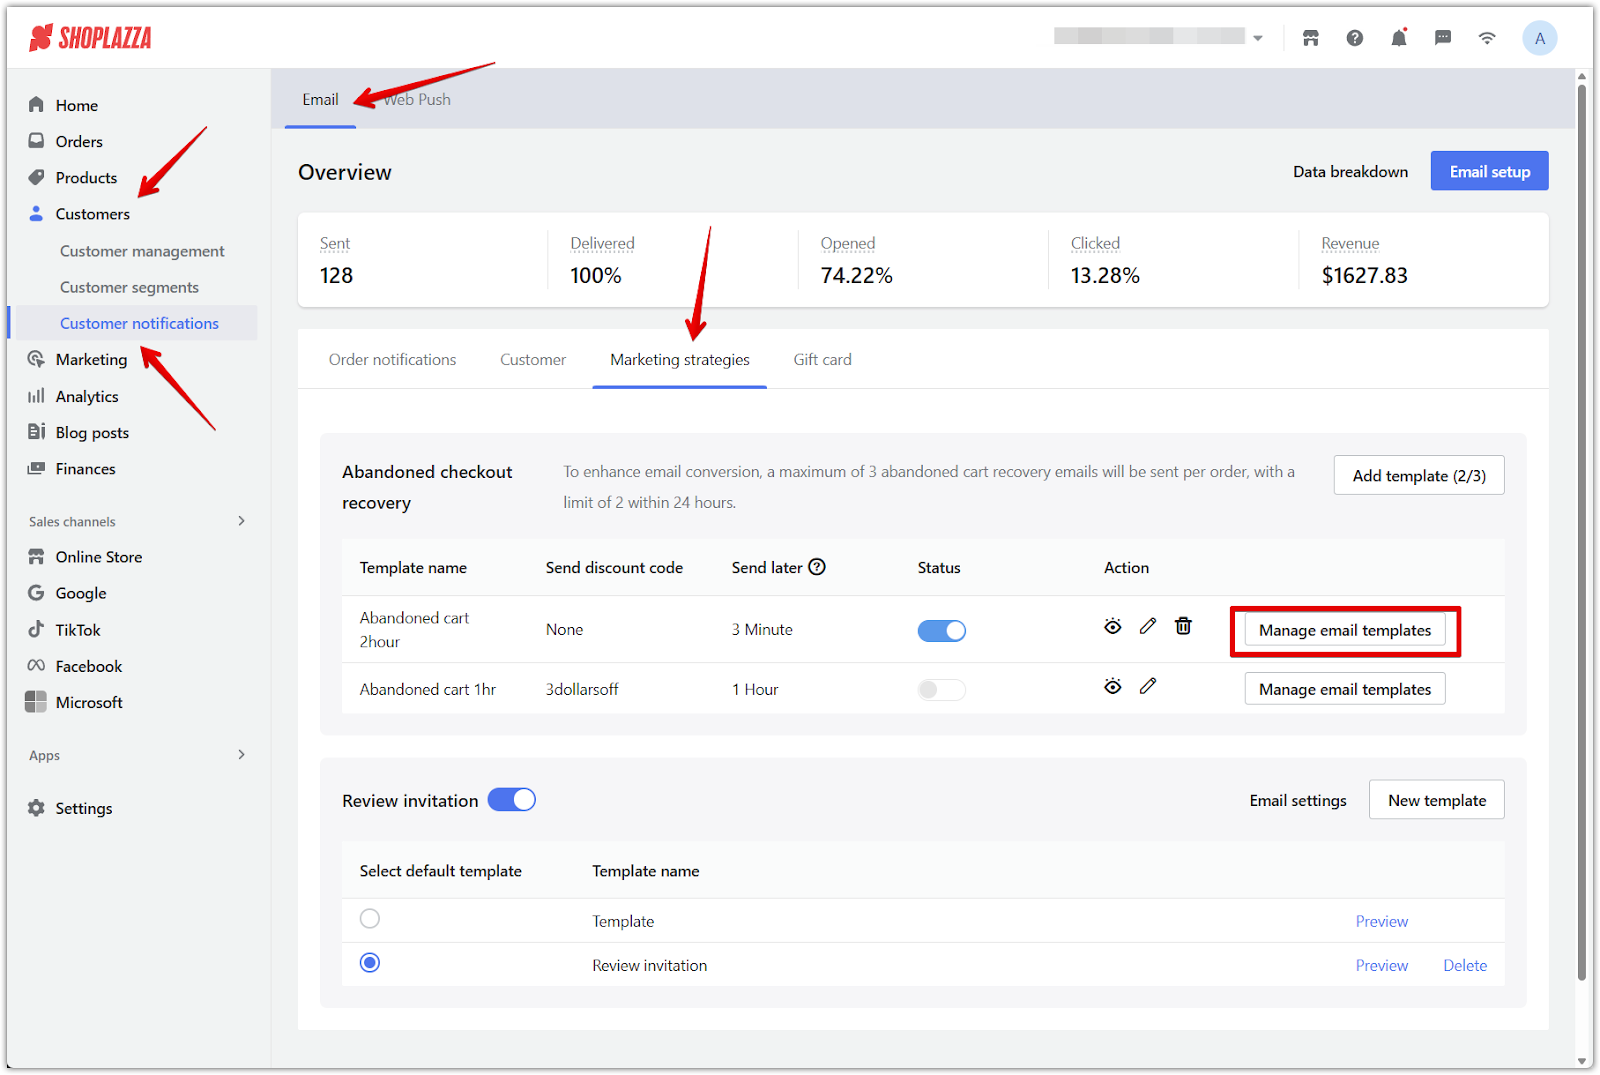Click the storefront icon in top bar
1600x1075 pixels.
(x=1310, y=38)
